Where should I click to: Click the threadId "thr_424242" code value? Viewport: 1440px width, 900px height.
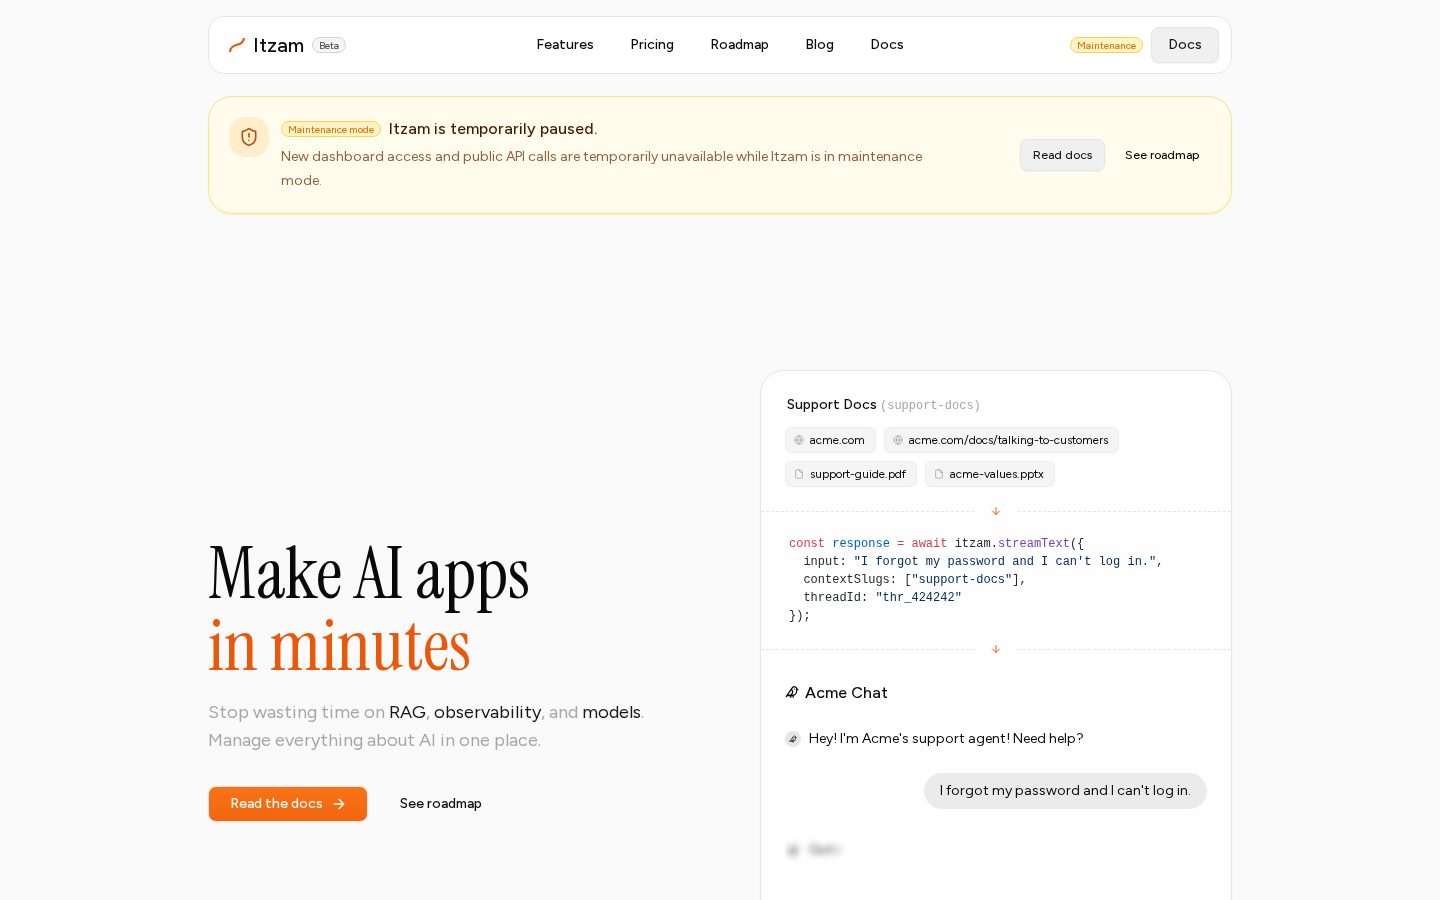919,598
